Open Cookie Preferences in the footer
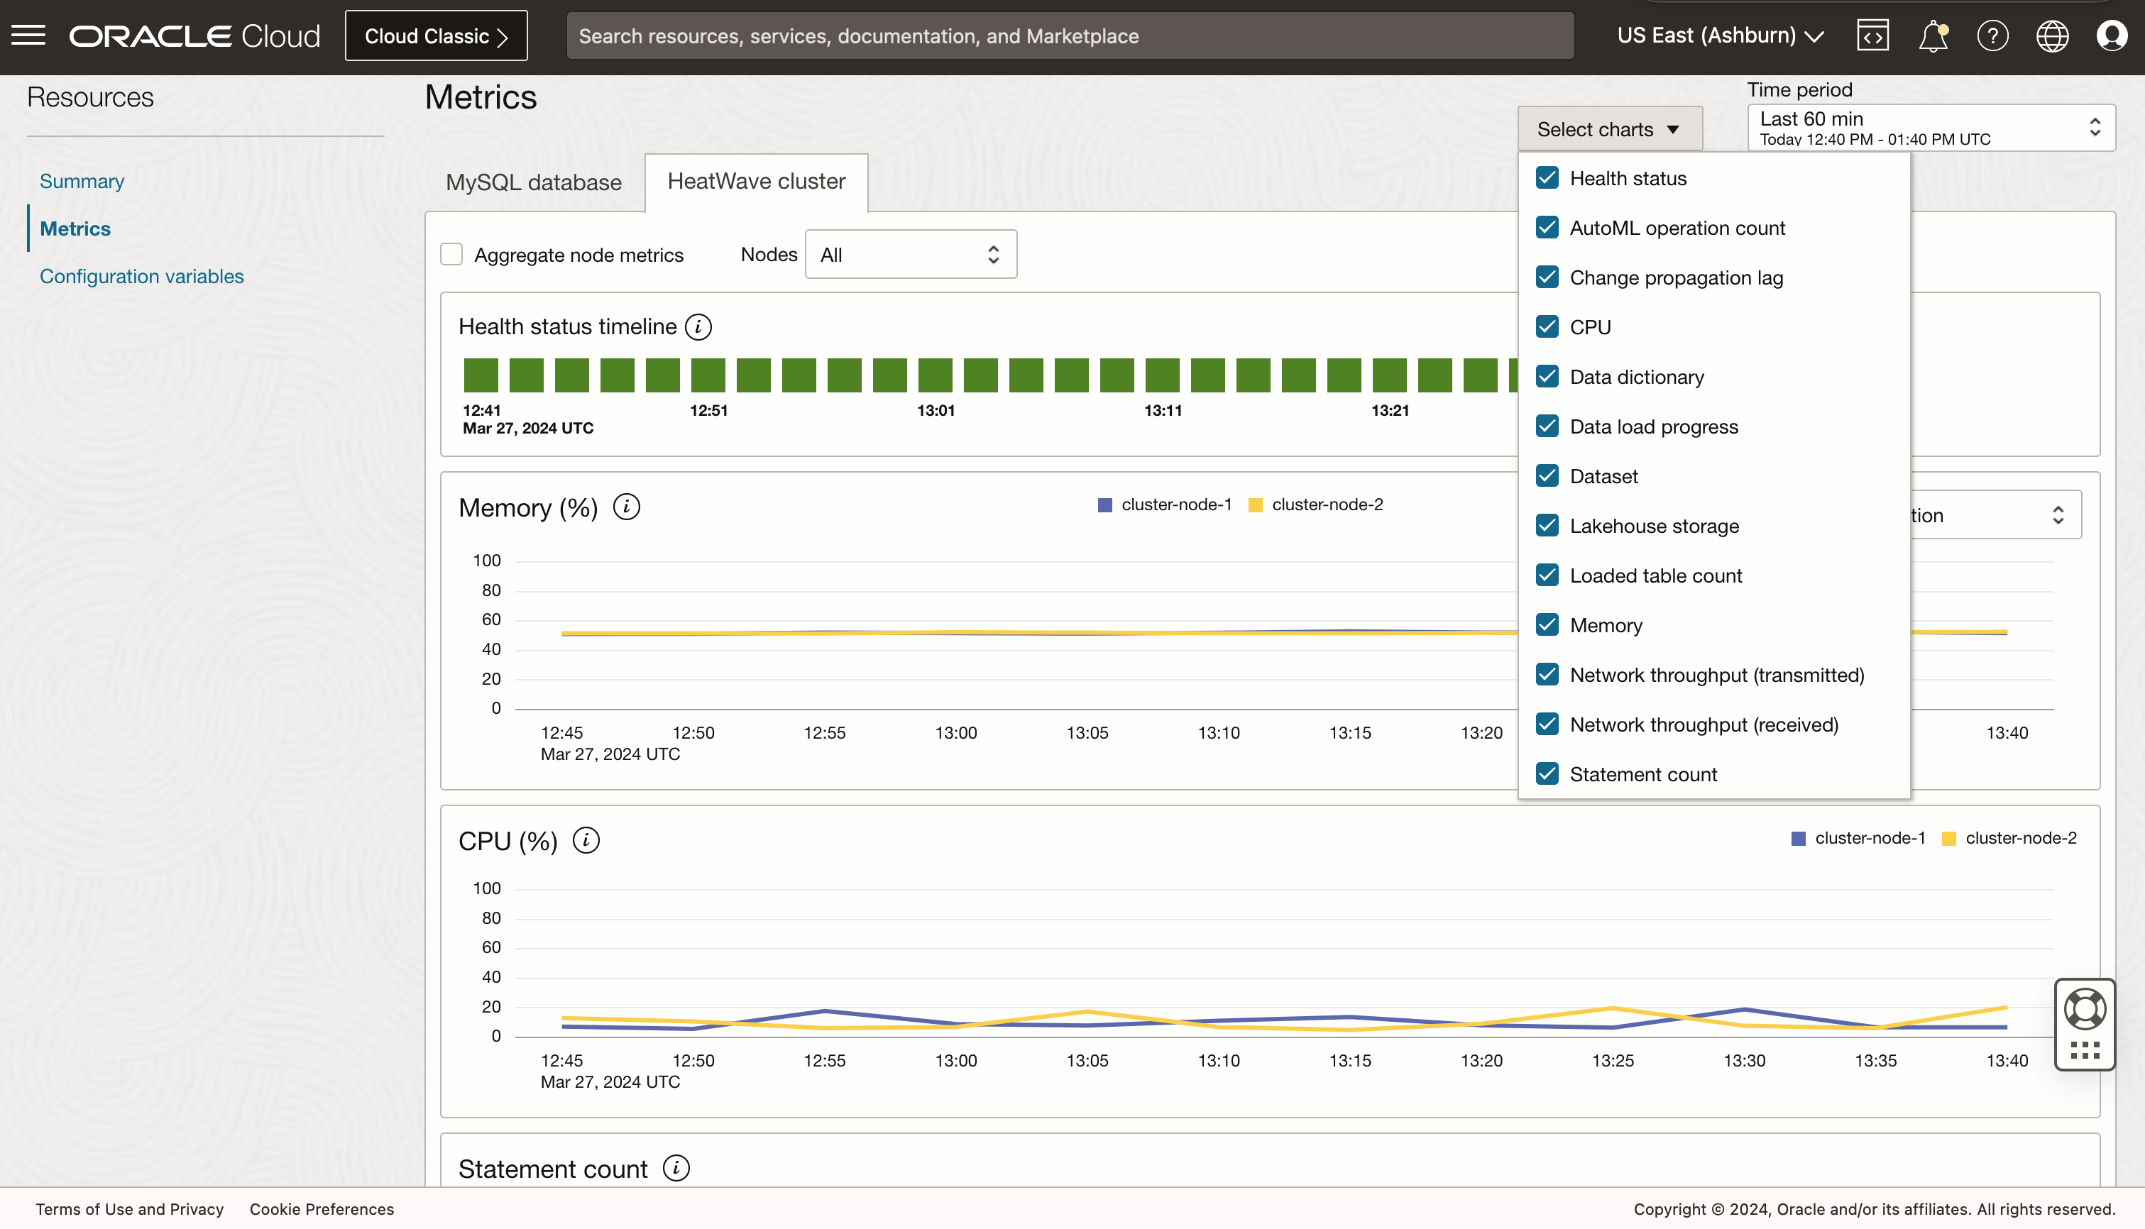 321,1209
